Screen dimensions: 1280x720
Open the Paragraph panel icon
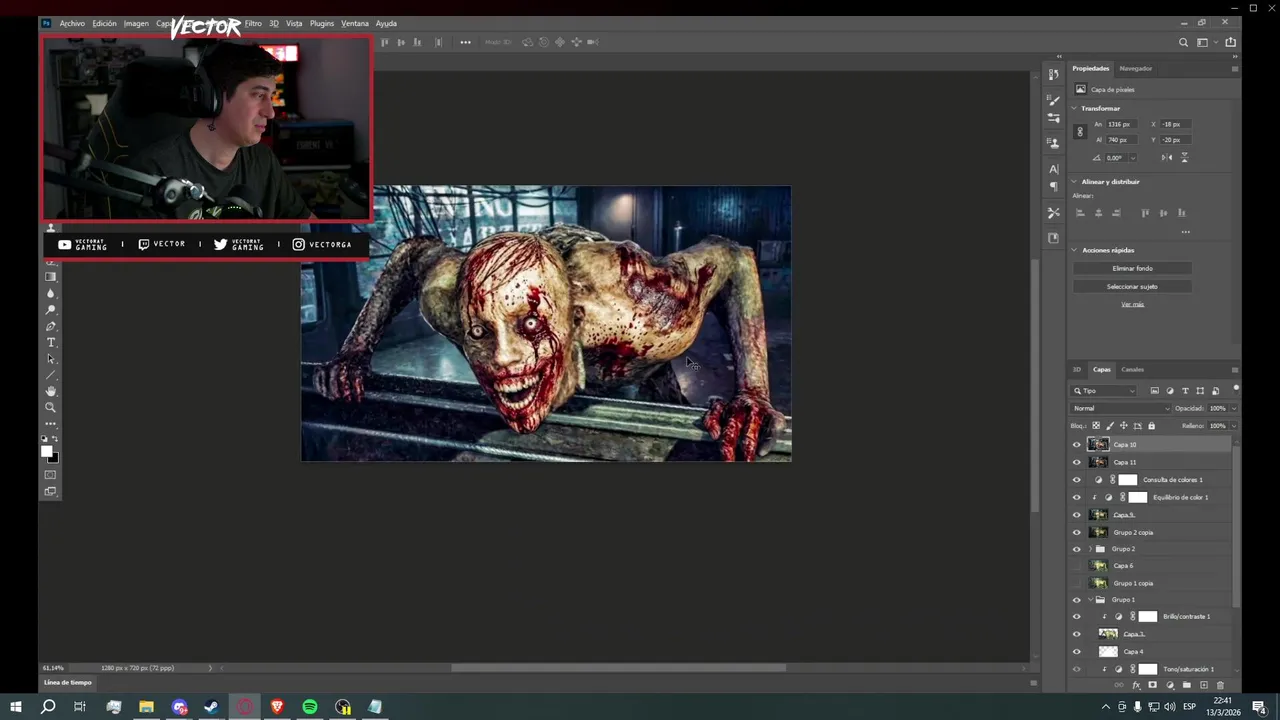[x=1053, y=187]
